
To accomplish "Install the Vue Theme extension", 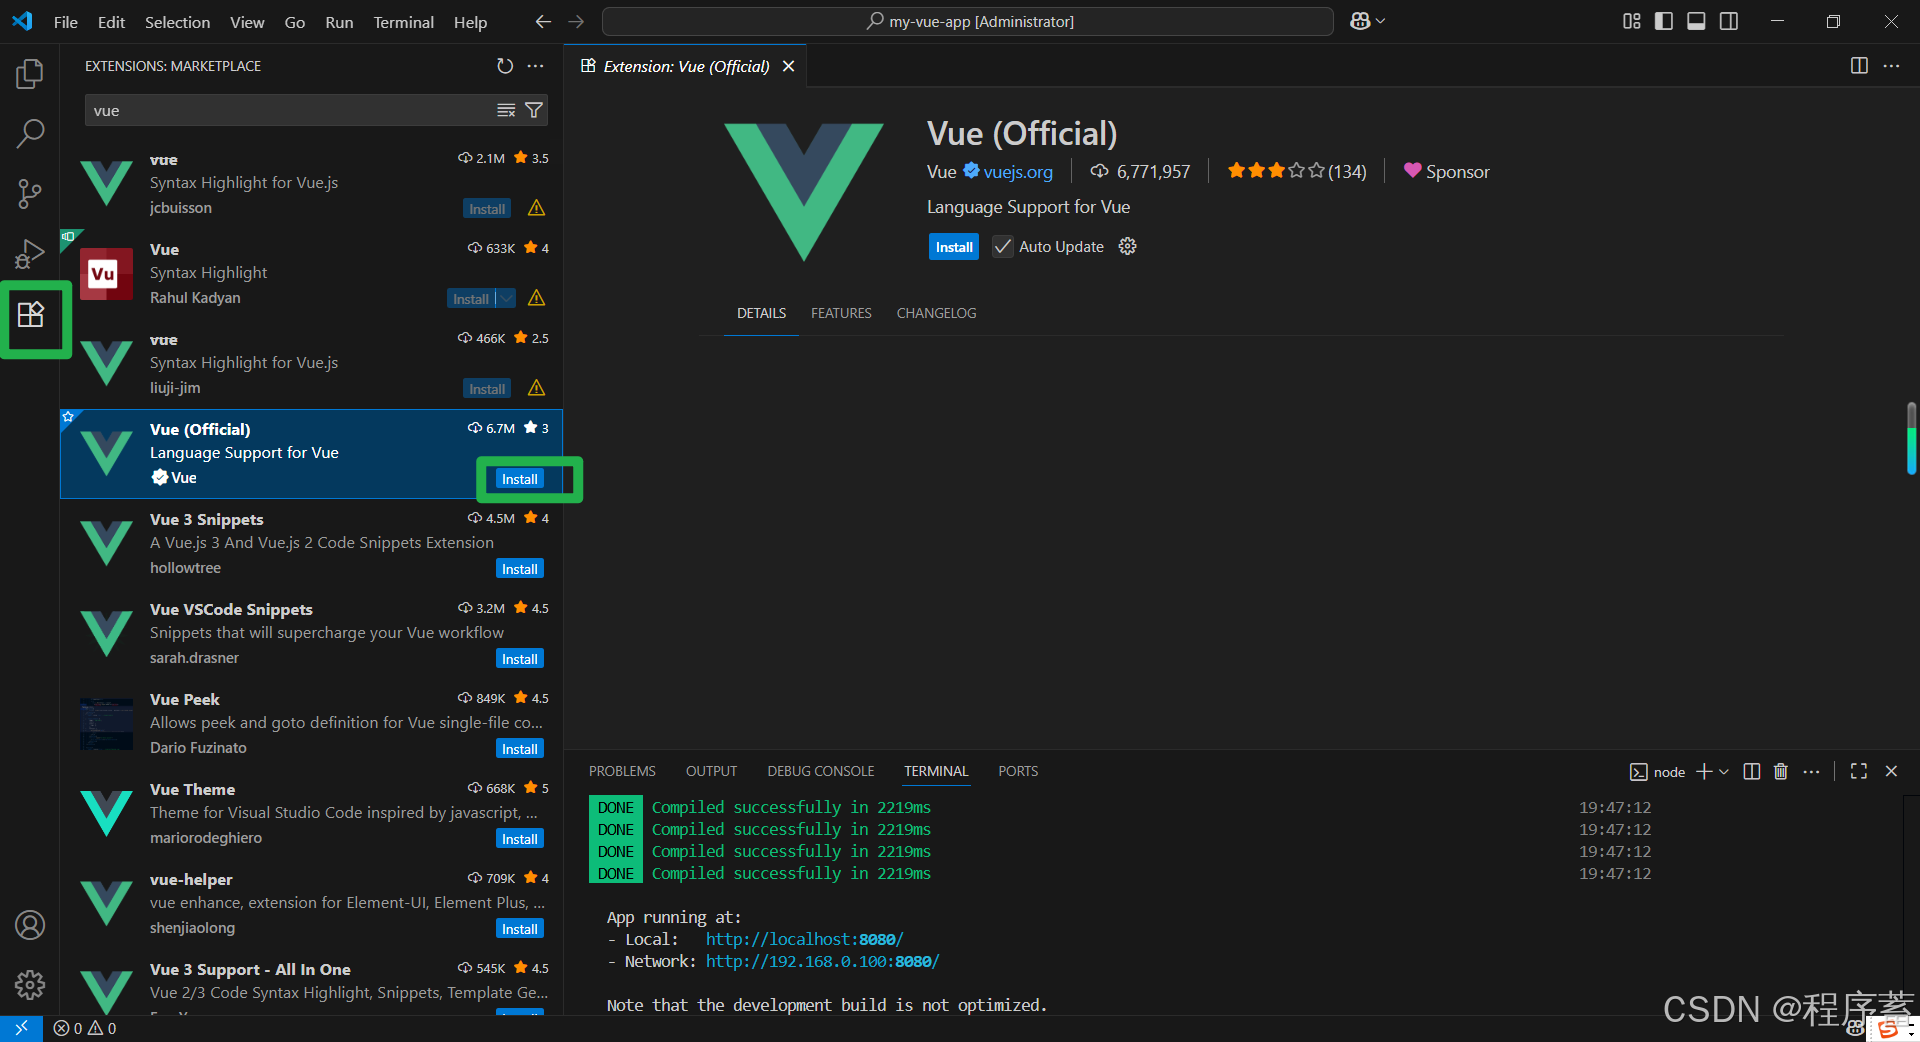I will click(x=520, y=839).
